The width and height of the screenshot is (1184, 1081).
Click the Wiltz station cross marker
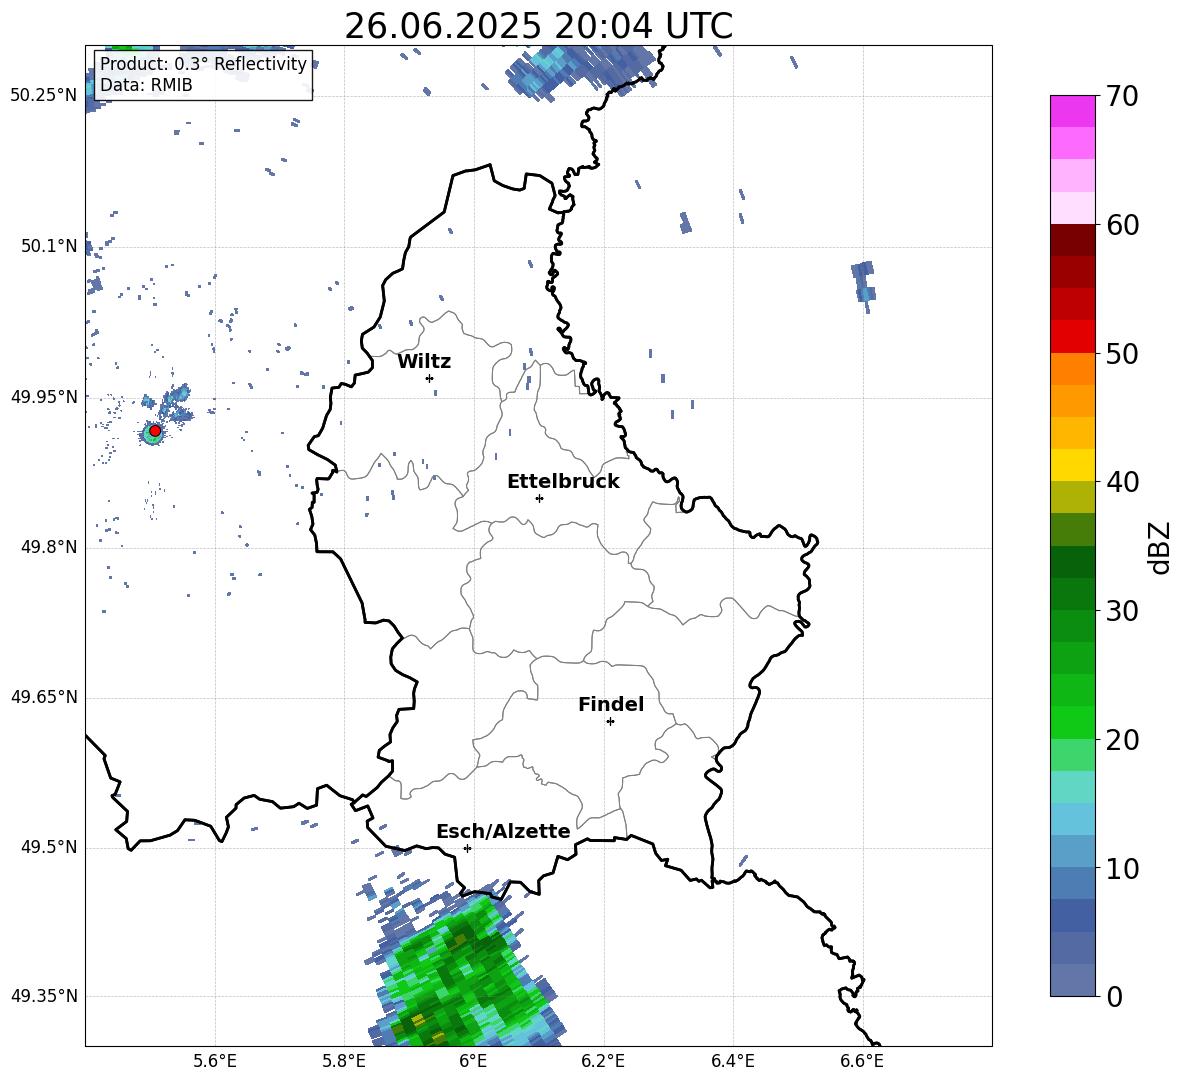tap(430, 378)
